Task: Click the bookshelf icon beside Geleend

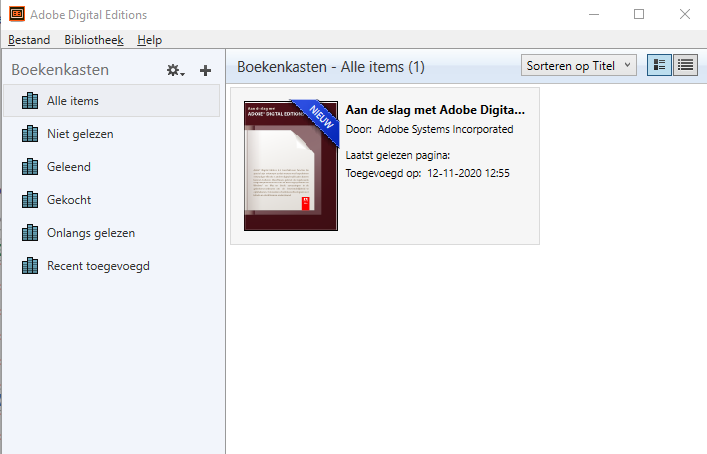Action: 30,167
